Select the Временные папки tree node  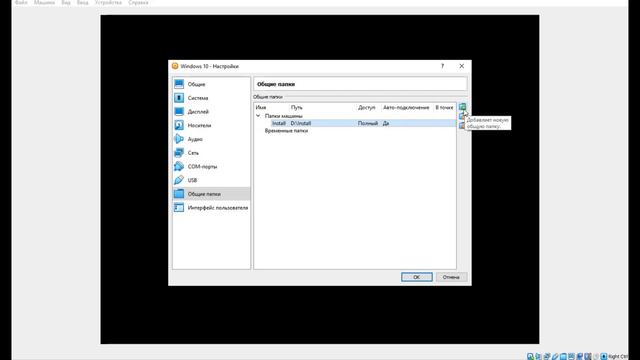coord(286,131)
